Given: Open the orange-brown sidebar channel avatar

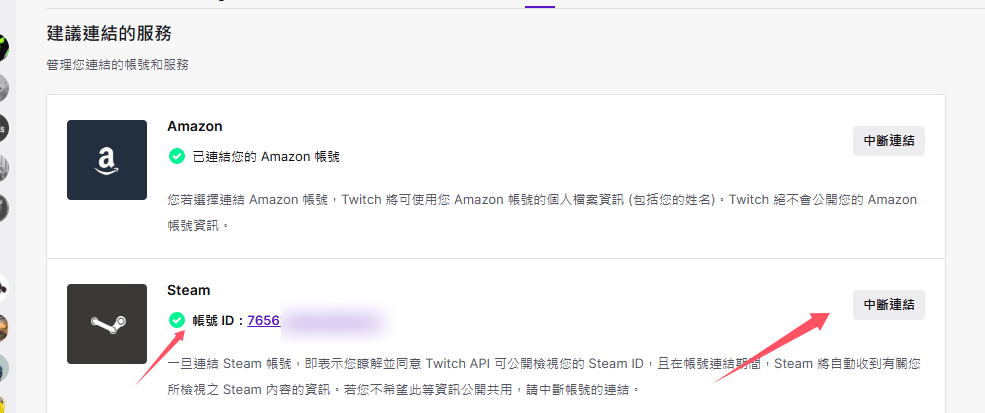Looking at the screenshot, I should (3, 328).
